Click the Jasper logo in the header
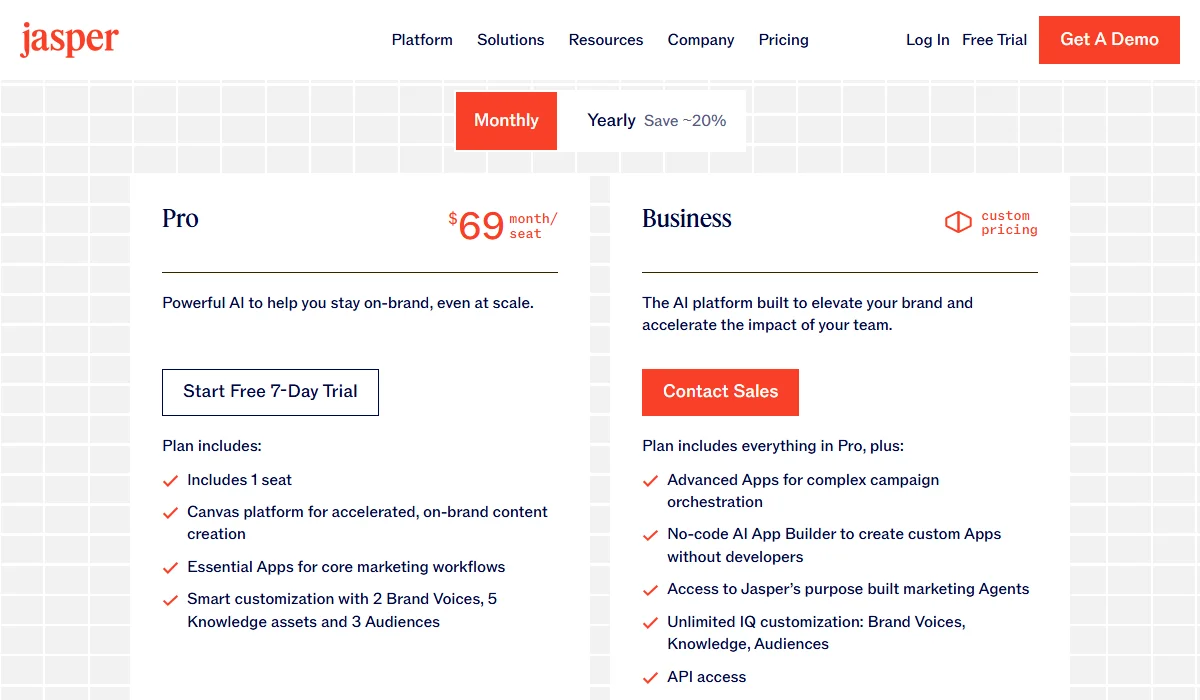1200x700 pixels. tap(68, 39)
